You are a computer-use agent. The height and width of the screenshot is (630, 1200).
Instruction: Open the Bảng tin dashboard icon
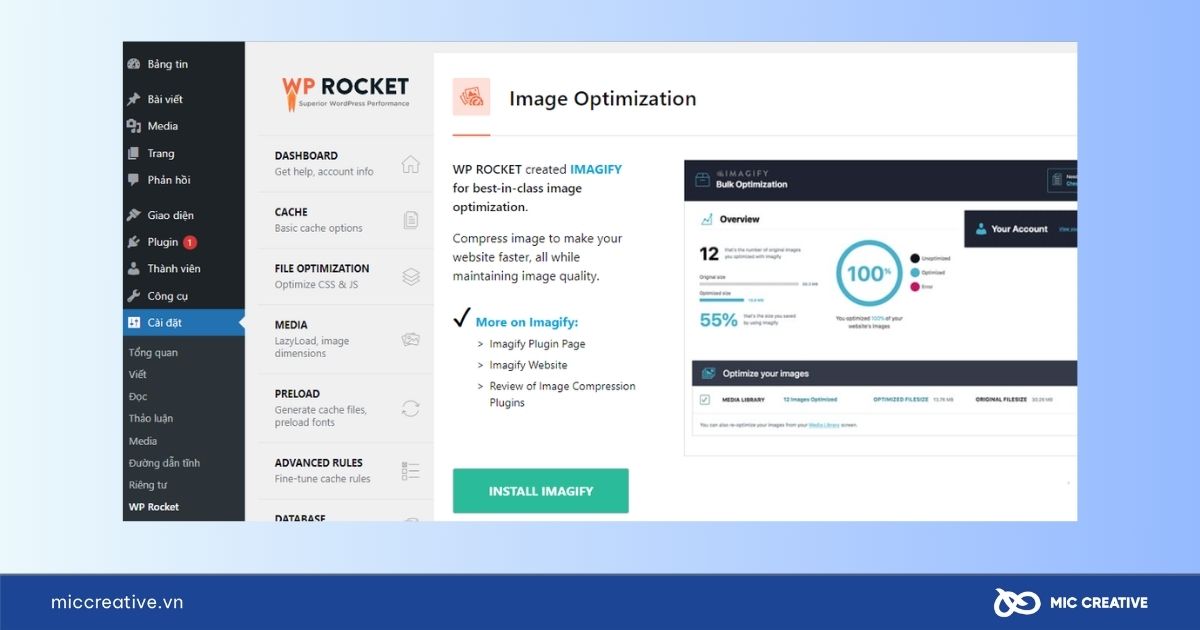pyautogui.click(x=133, y=64)
